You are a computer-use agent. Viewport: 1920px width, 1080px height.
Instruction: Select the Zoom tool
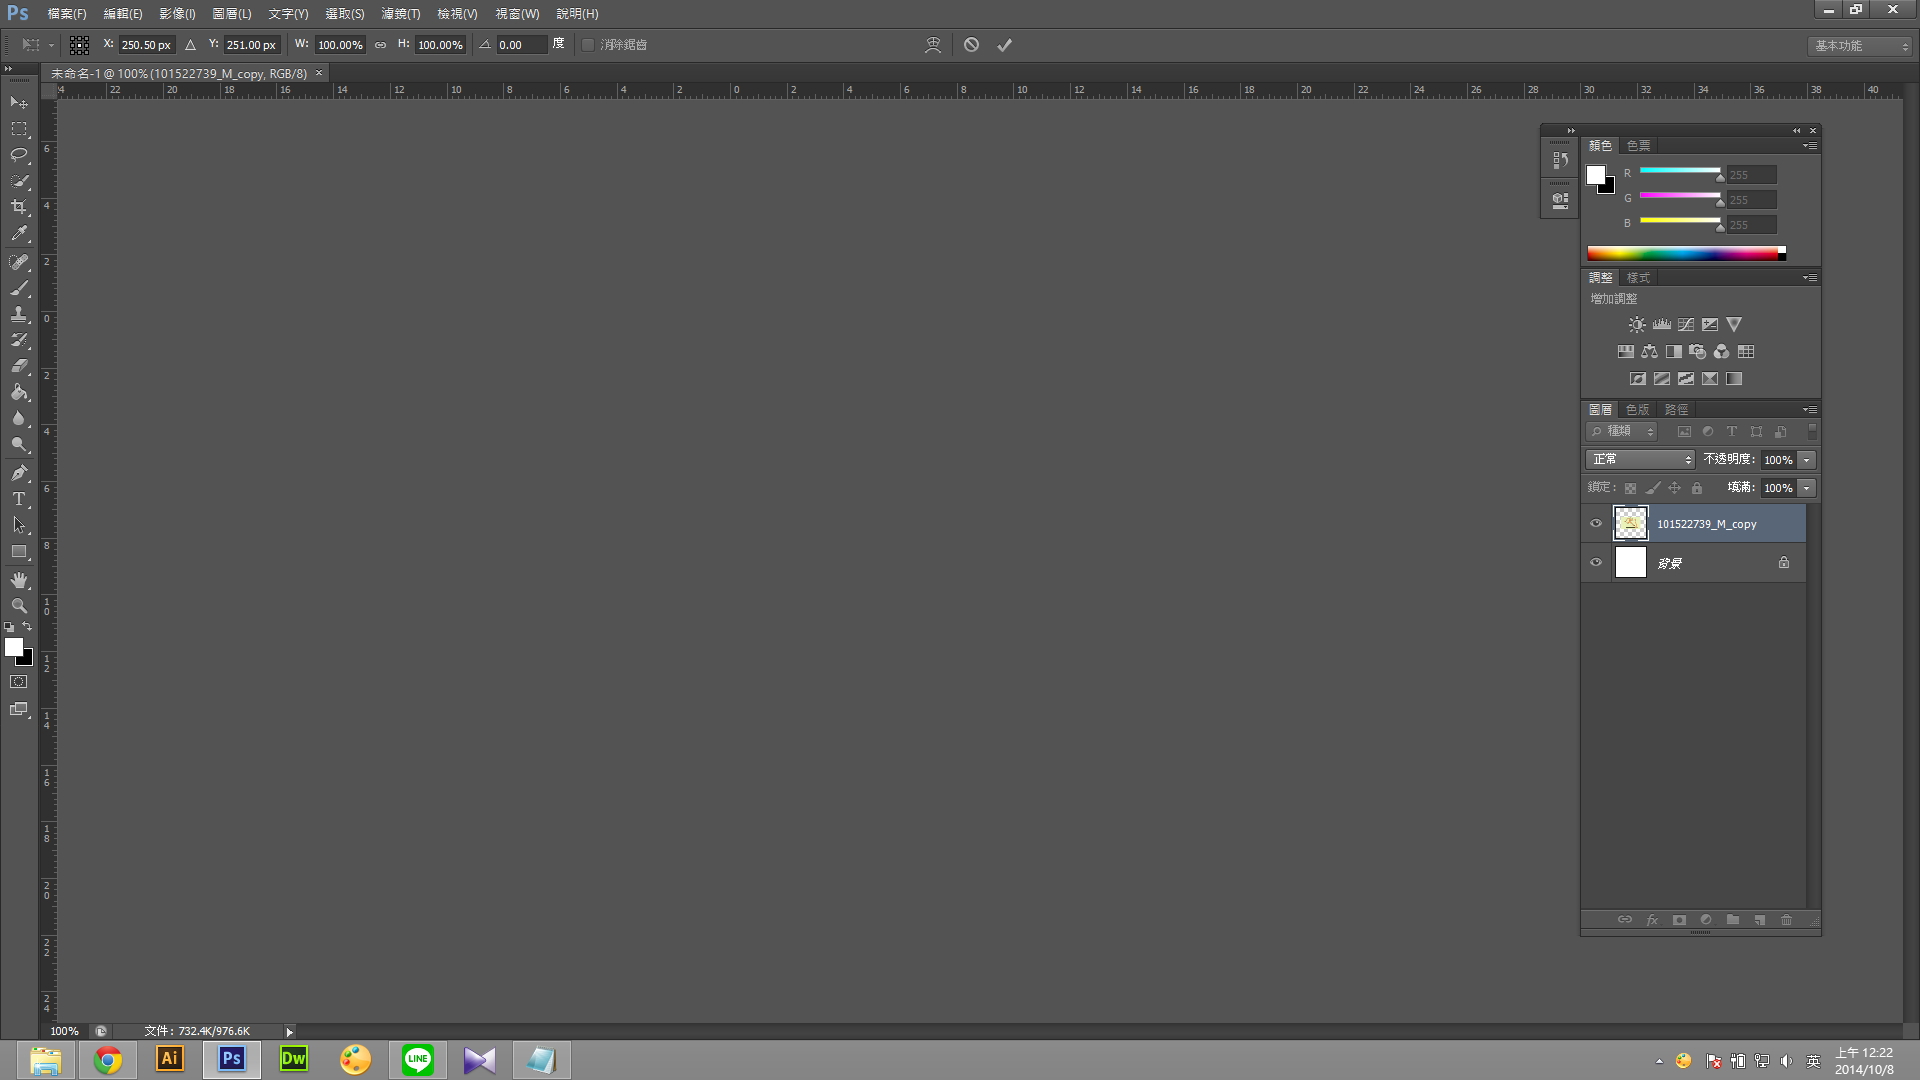click(19, 606)
